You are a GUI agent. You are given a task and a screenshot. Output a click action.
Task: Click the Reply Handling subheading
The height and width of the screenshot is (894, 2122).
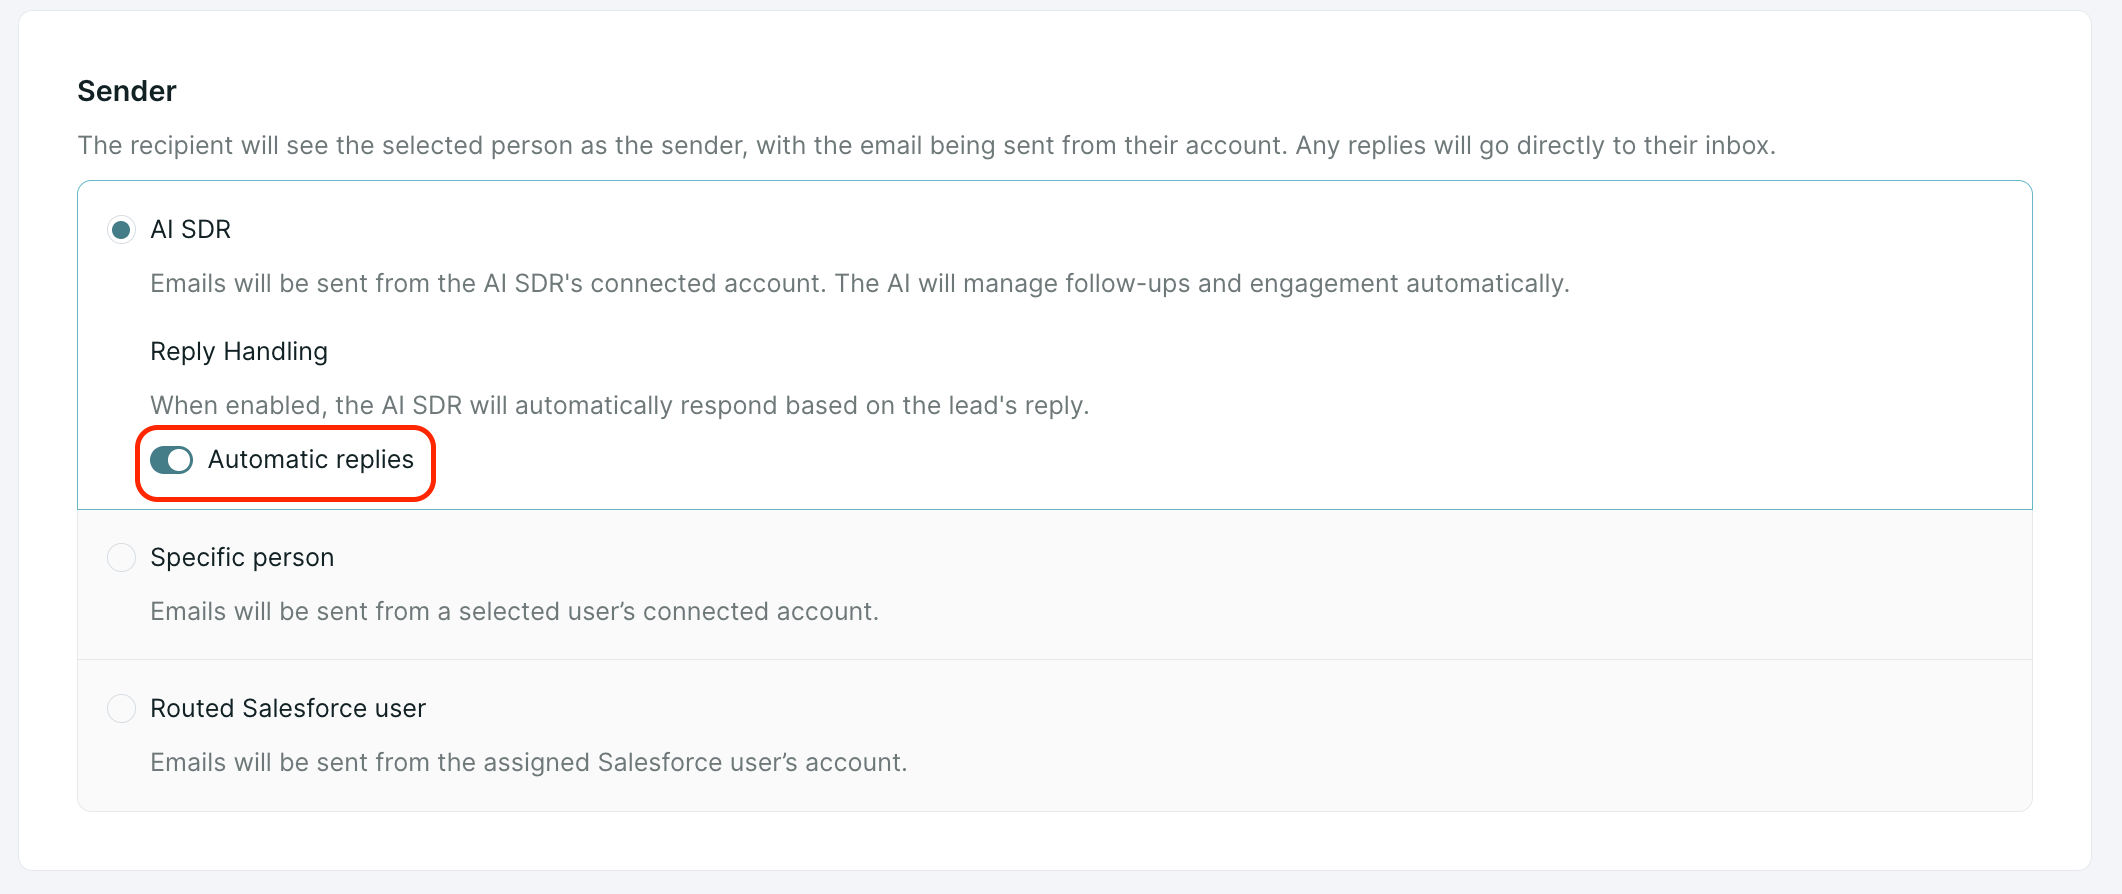[239, 352]
